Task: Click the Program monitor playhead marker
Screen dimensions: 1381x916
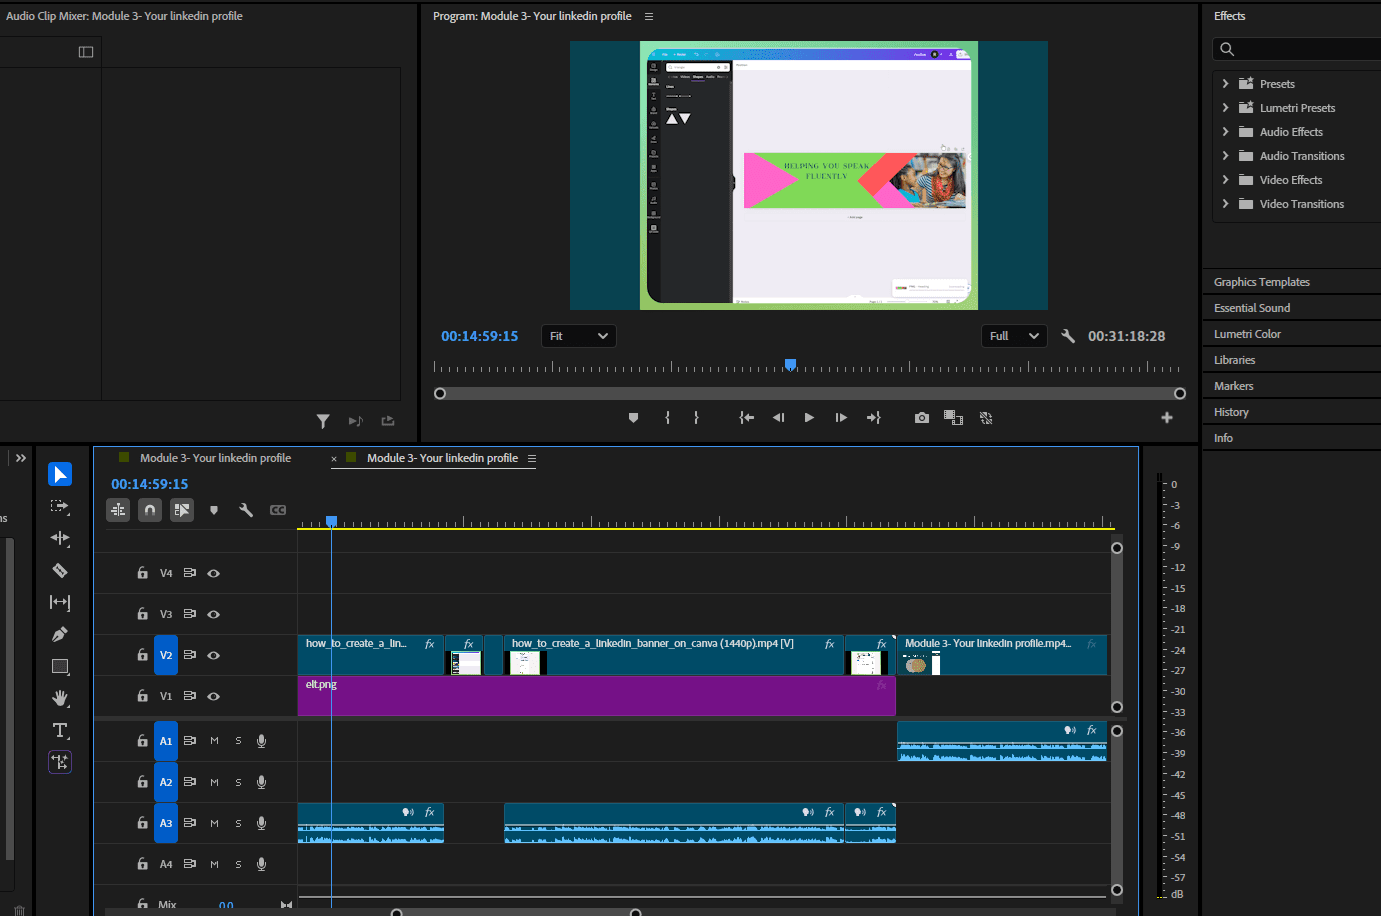Action: click(x=790, y=365)
